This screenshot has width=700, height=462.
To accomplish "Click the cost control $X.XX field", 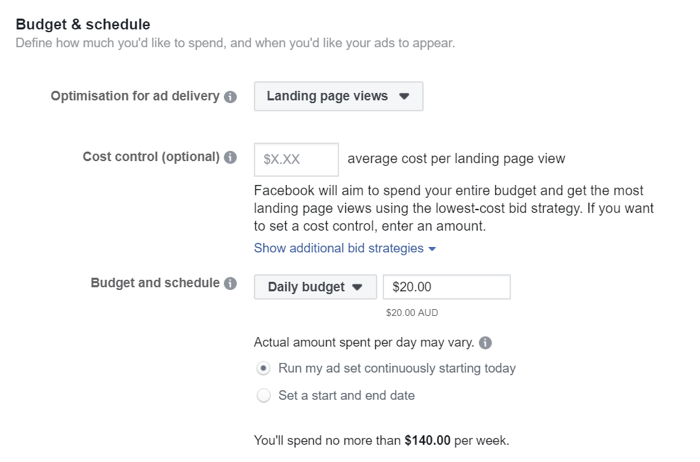I will (x=296, y=159).
